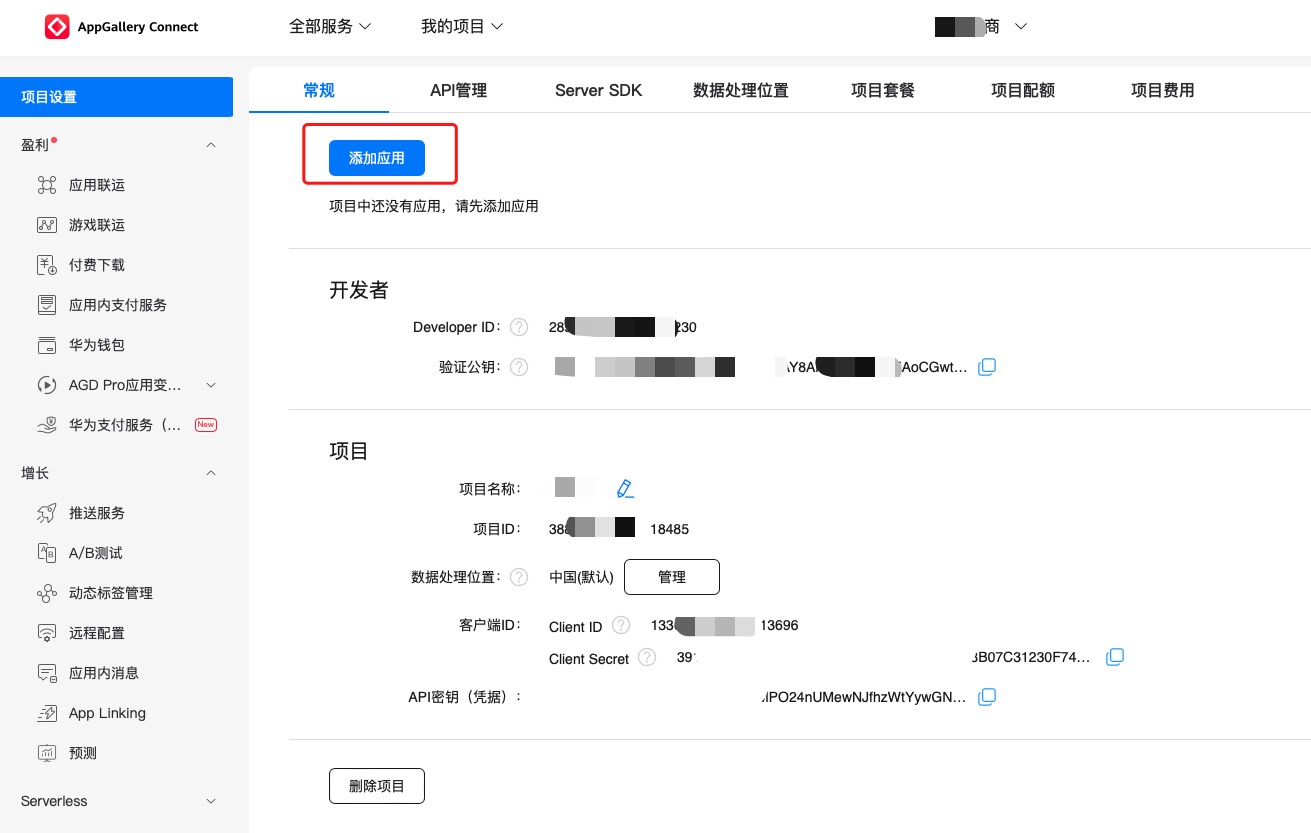The width and height of the screenshot is (1311, 833).
Task: Click the AppGallery Connect logo icon
Action: pos(57,27)
